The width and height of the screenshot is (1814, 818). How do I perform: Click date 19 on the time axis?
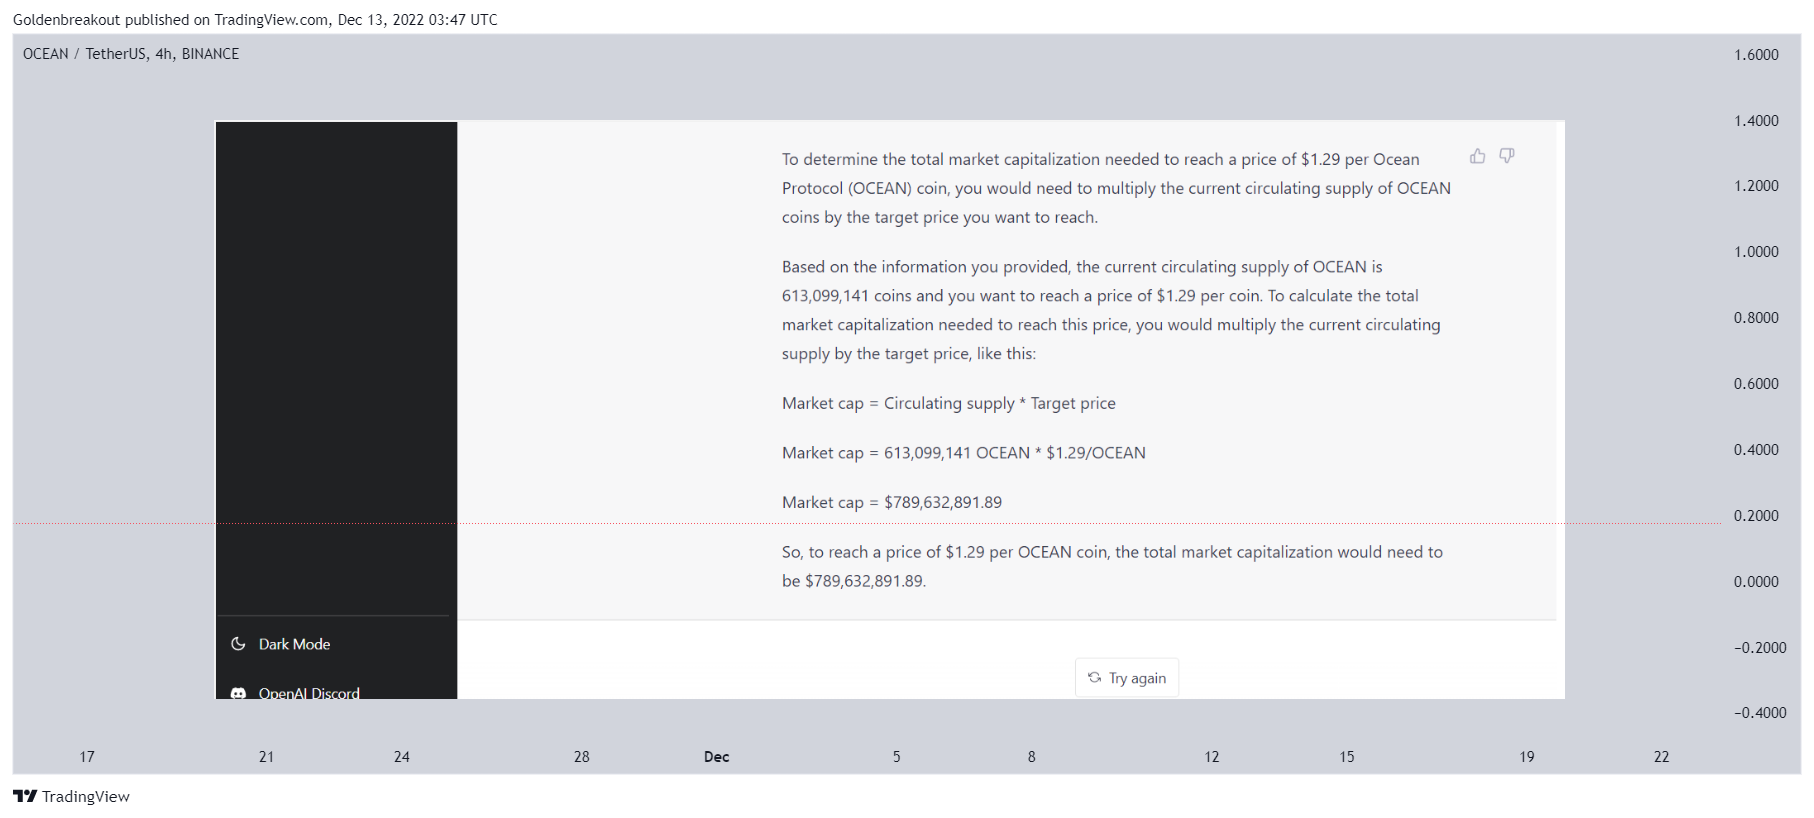point(1527,757)
